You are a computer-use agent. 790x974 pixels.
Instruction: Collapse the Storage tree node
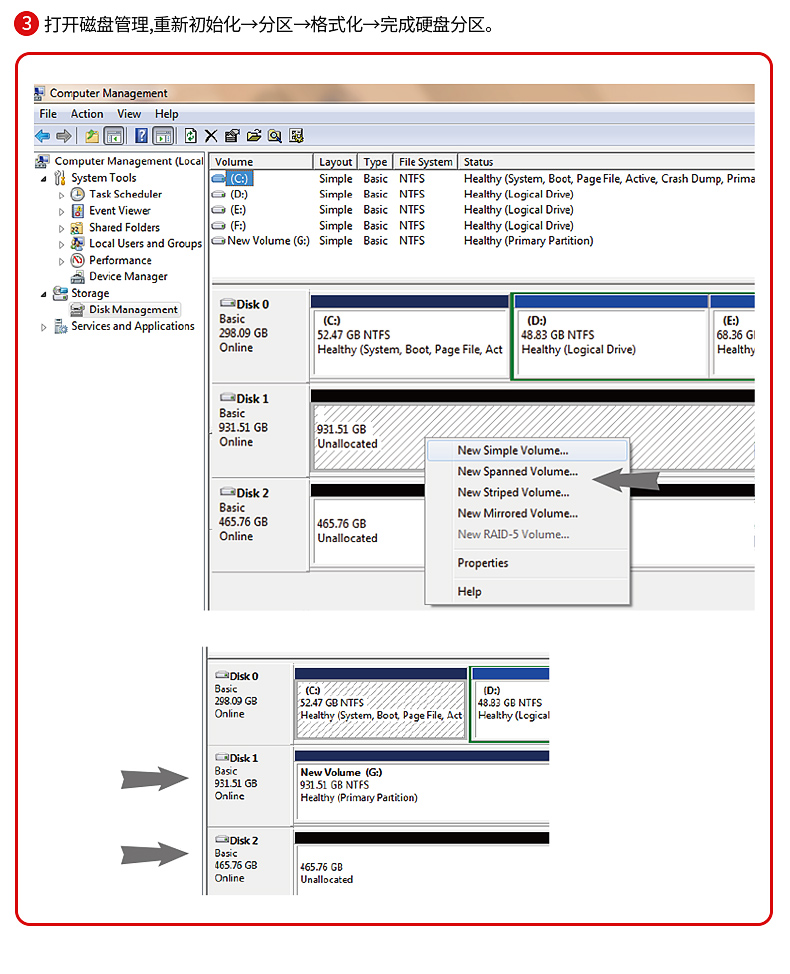tap(43, 294)
